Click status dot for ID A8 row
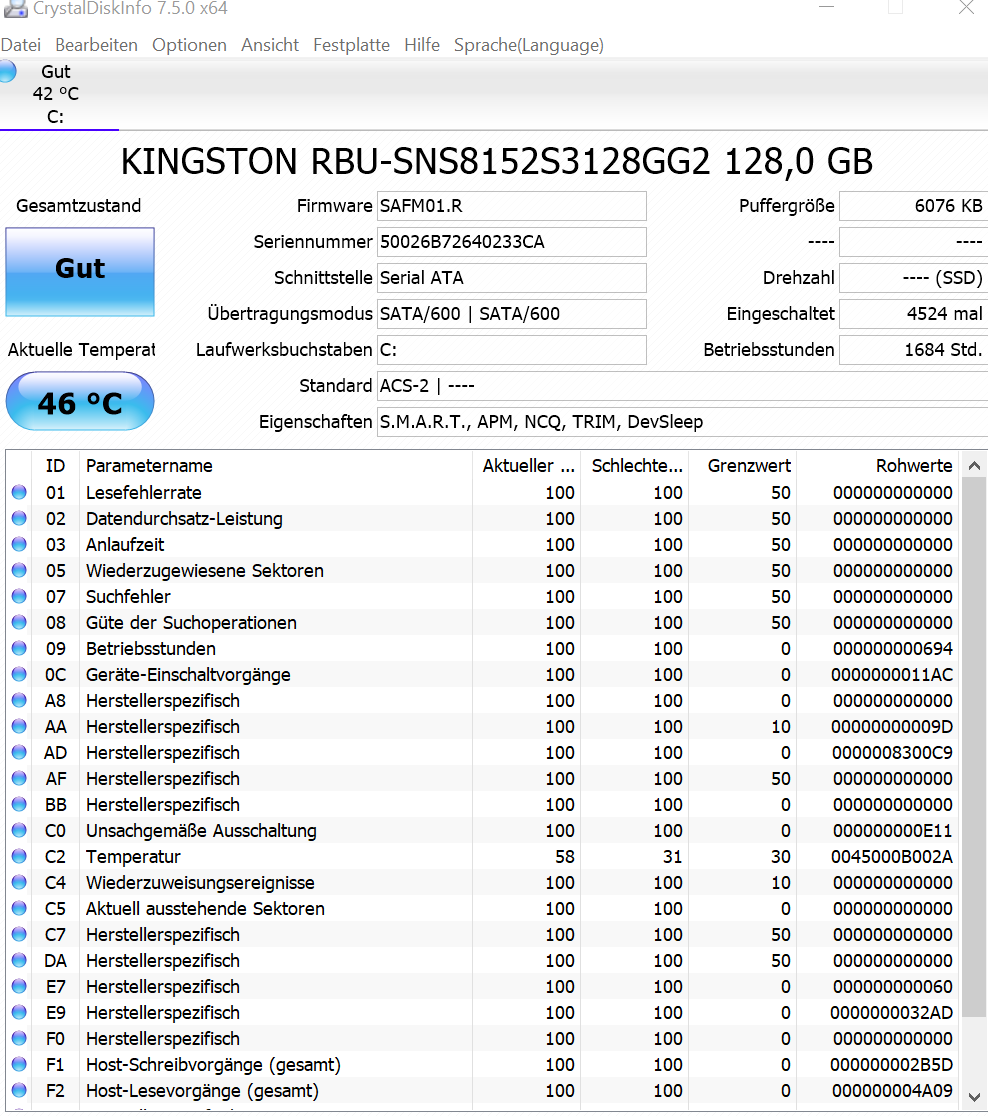This screenshot has width=988, height=1116. pos(19,700)
